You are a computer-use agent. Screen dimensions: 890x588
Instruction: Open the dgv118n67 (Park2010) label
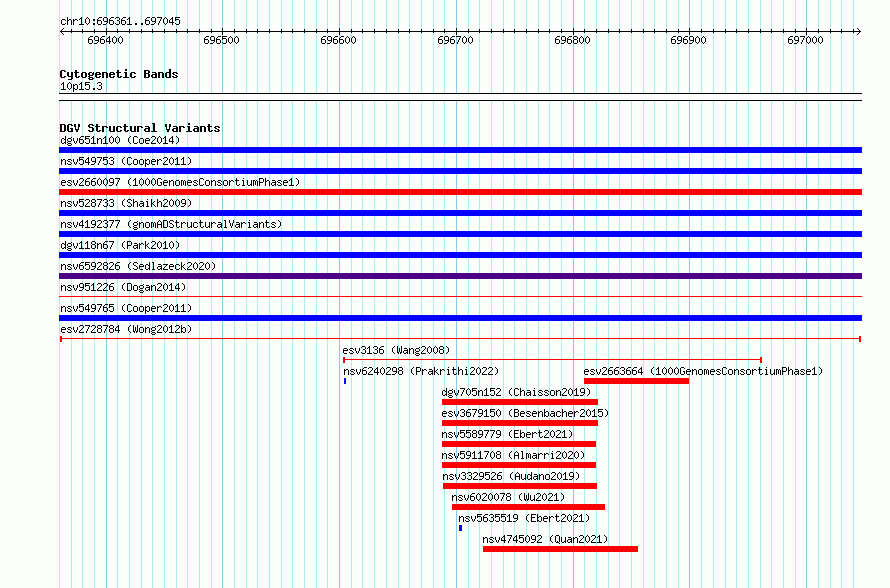pyautogui.click(x=120, y=245)
